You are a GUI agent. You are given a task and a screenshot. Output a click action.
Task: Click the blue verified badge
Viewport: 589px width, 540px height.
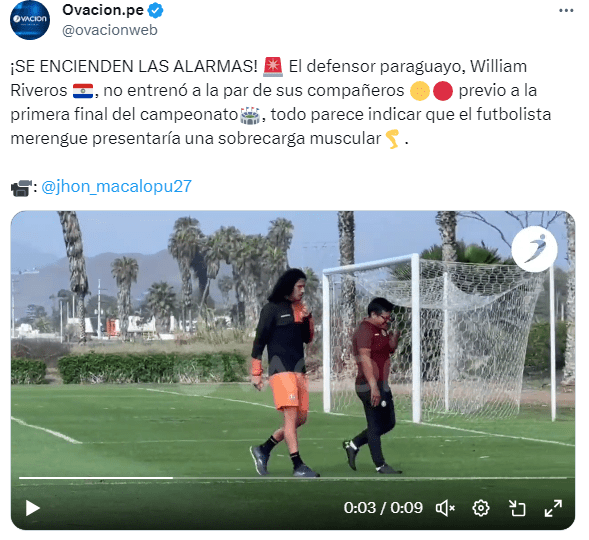[155, 11]
